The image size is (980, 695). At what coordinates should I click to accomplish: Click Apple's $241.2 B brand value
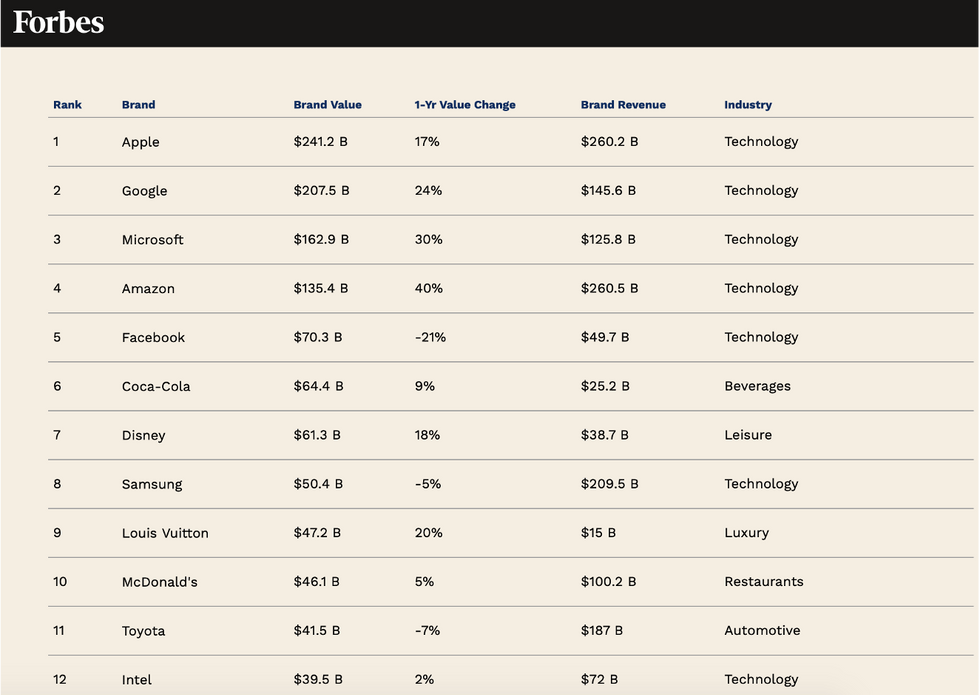[320, 142]
